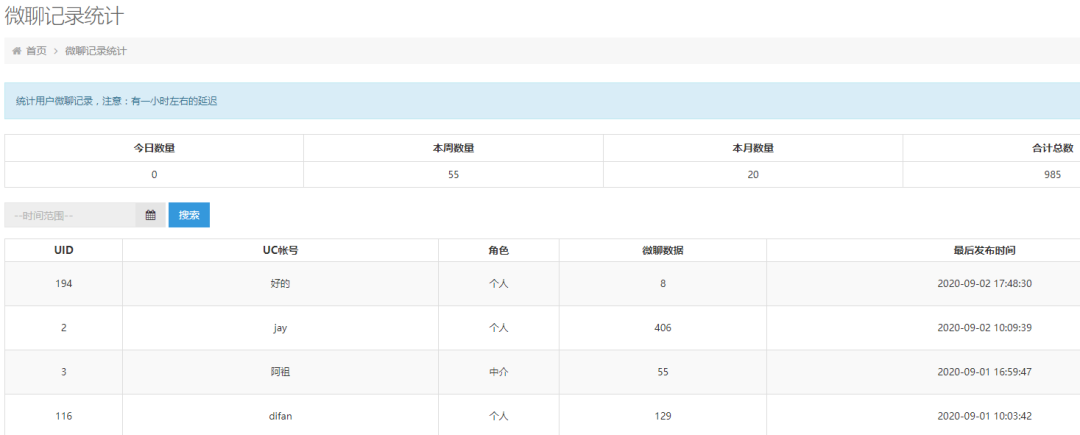The width and height of the screenshot is (1080, 435).
Task: Click the home icon in breadcrumb
Action: click(17, 51)
